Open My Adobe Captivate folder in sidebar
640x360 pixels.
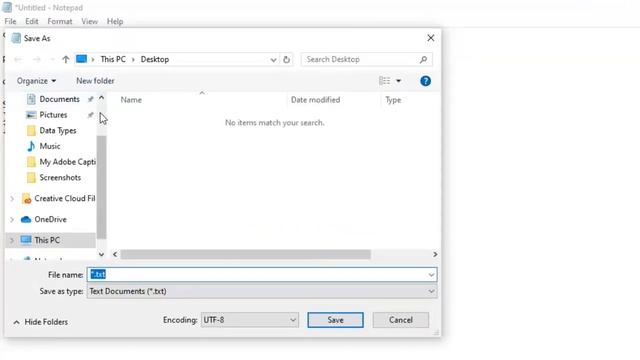tap(67, 162)
